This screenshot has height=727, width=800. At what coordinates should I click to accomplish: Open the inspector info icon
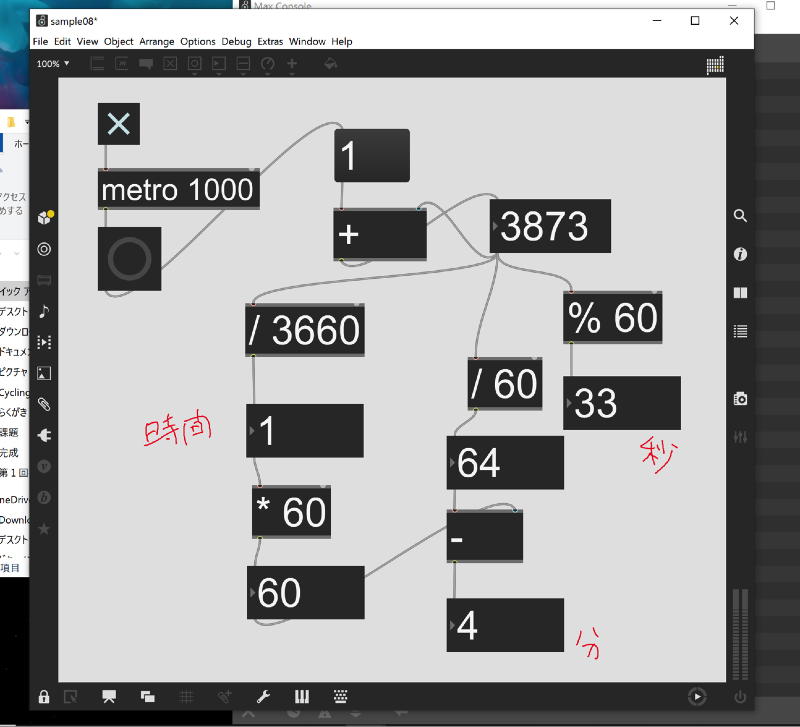(x=740, y=254)
